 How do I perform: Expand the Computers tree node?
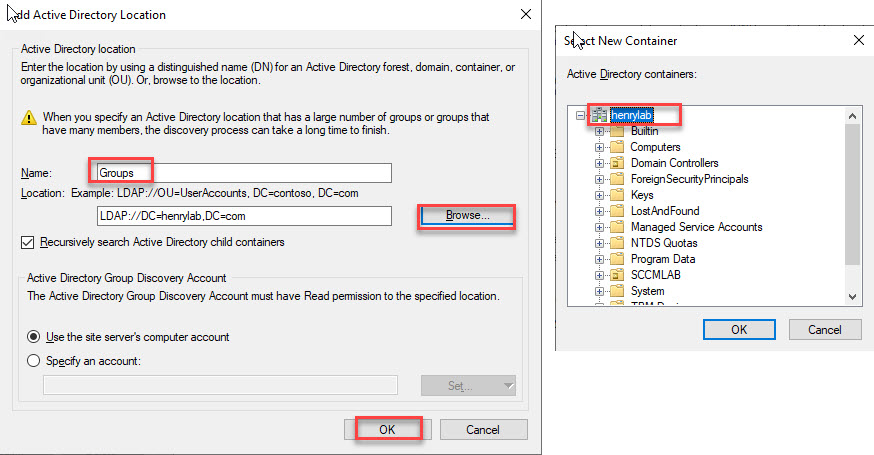pyautogui.click(x=600, y=147)
